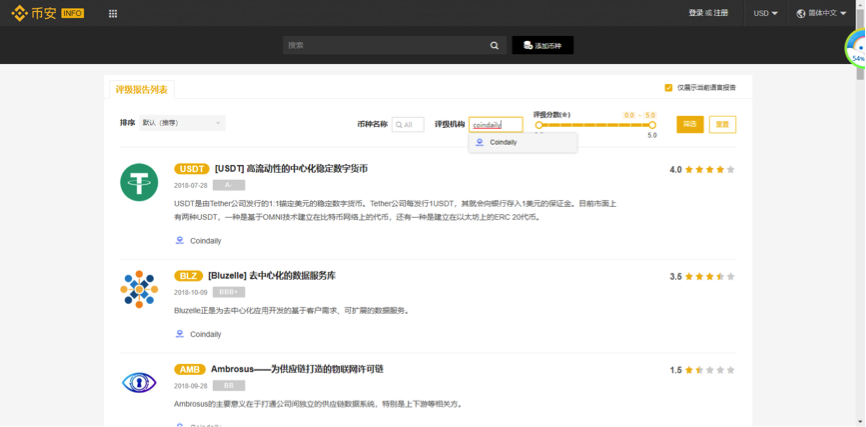This screenshot has height=427, width=866.
Task: Click the USDT coin tag badge
Action: 192,169
